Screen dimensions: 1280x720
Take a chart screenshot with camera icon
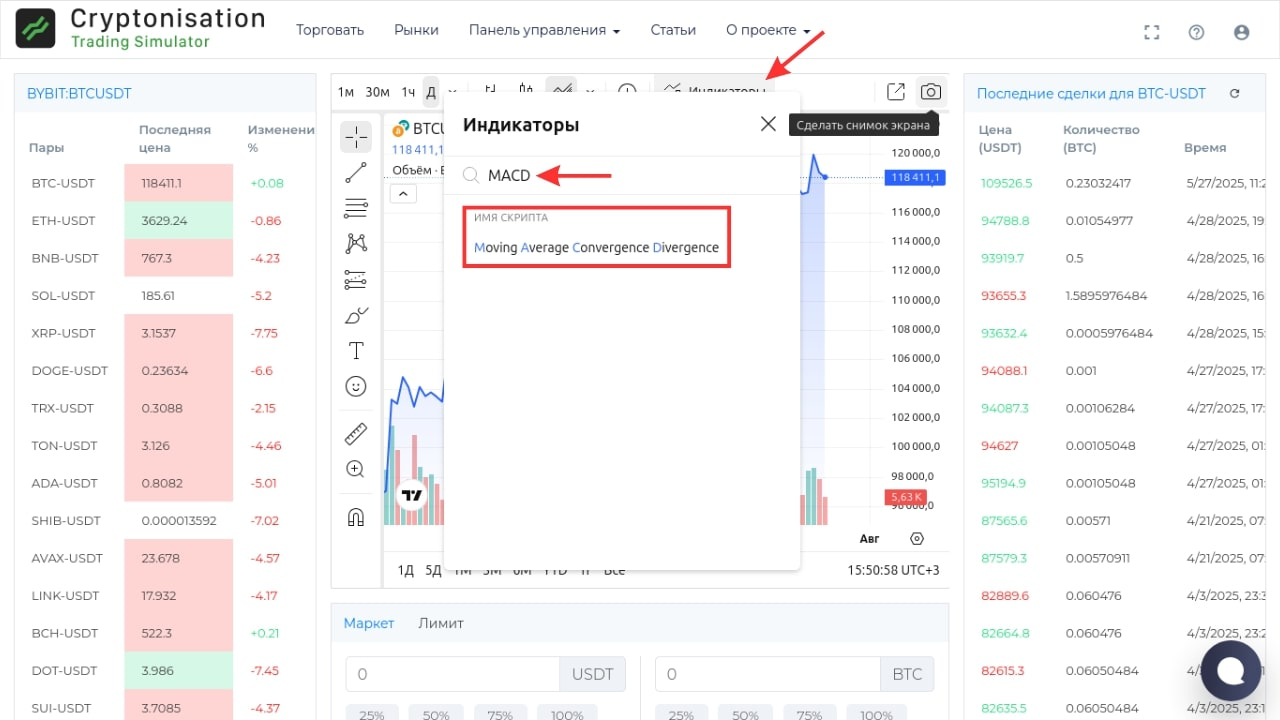931,92
